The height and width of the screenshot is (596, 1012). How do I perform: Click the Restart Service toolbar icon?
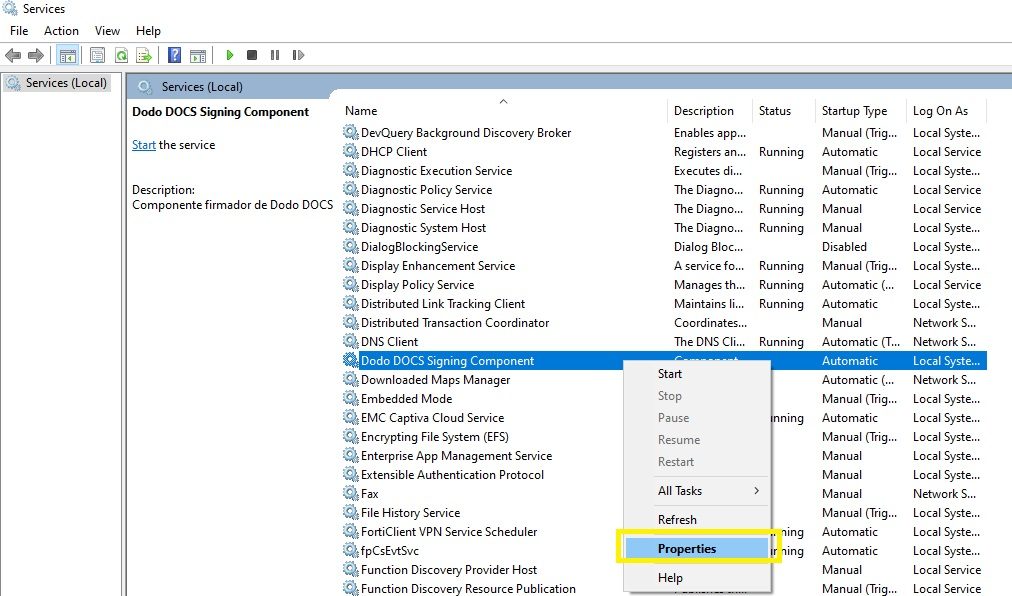[298, 56]
